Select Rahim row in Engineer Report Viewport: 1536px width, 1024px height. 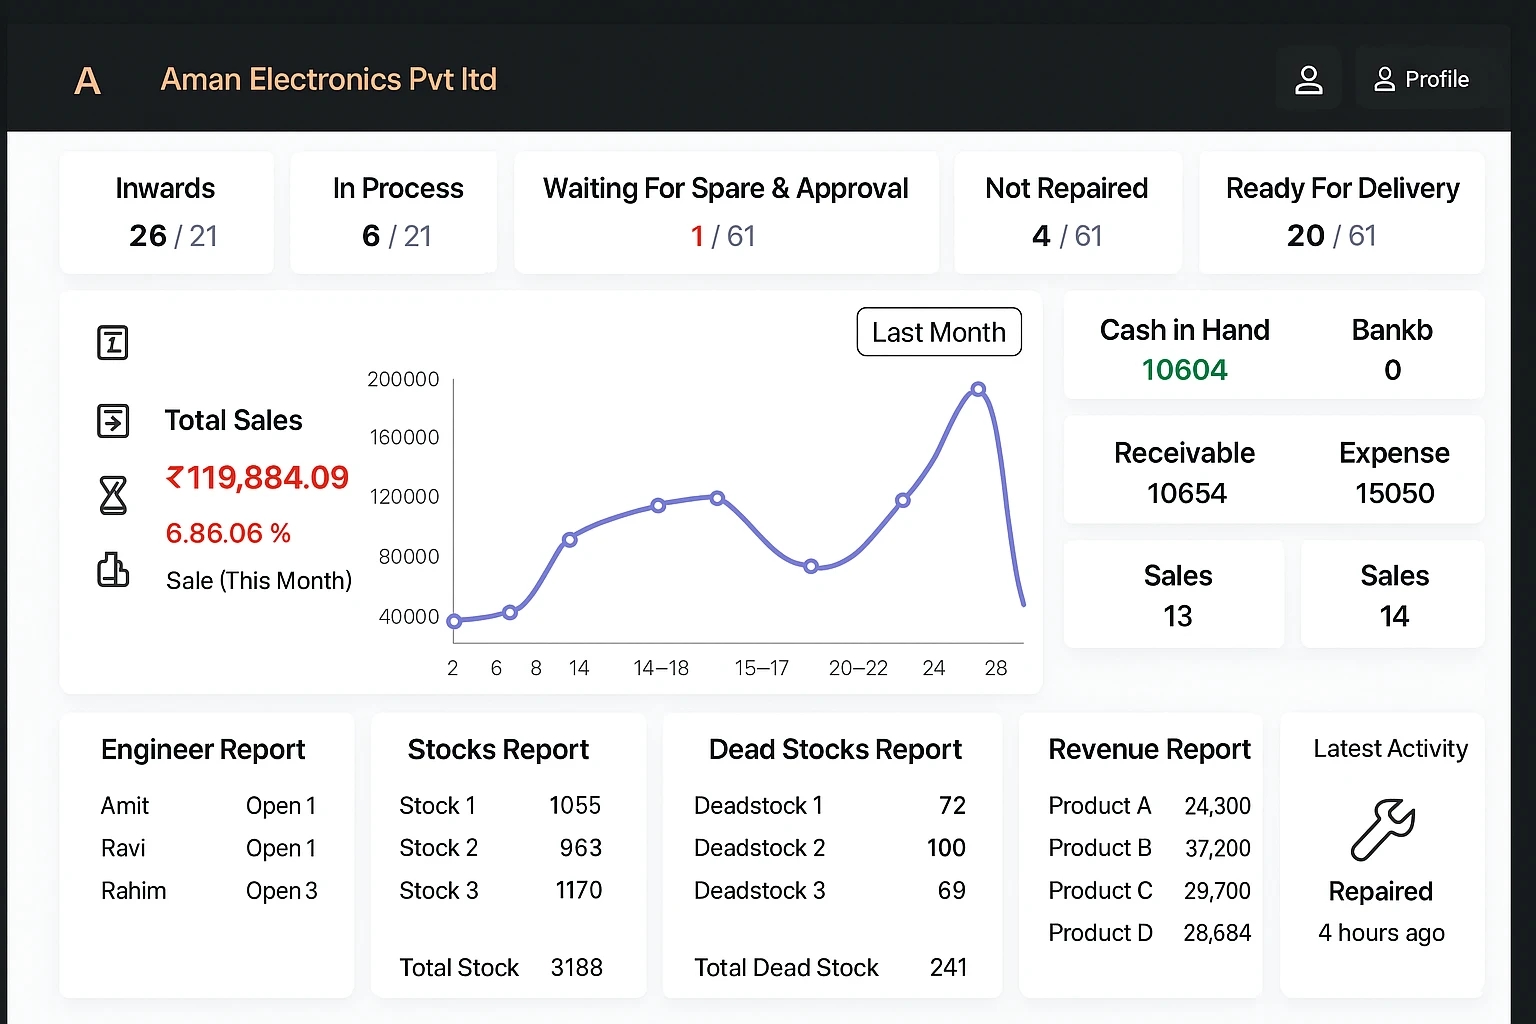pos(209,891)
